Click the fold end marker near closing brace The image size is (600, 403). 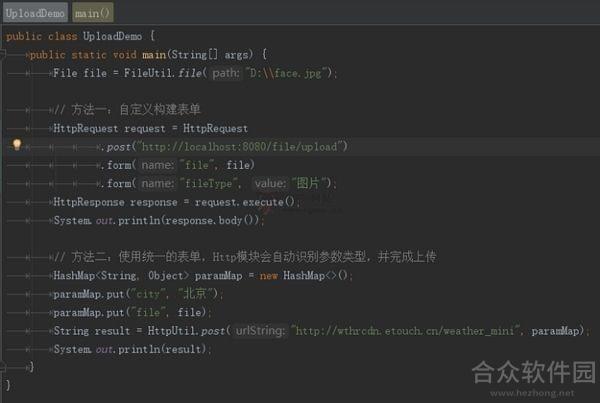2,367
